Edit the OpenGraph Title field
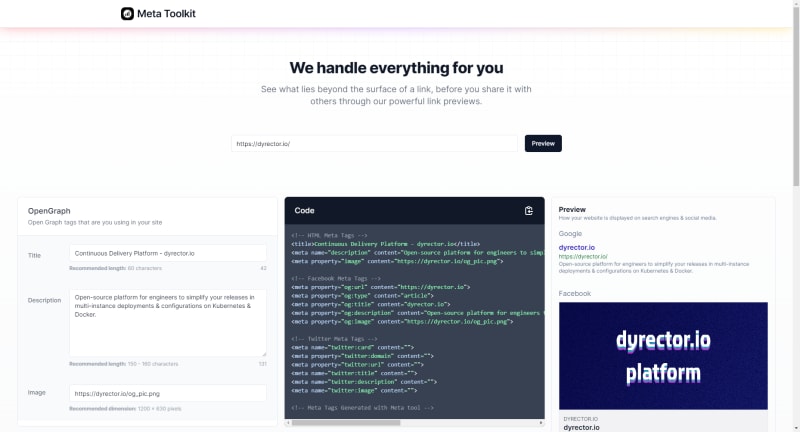This screenshot has height=432, width=800. point(168,253)
